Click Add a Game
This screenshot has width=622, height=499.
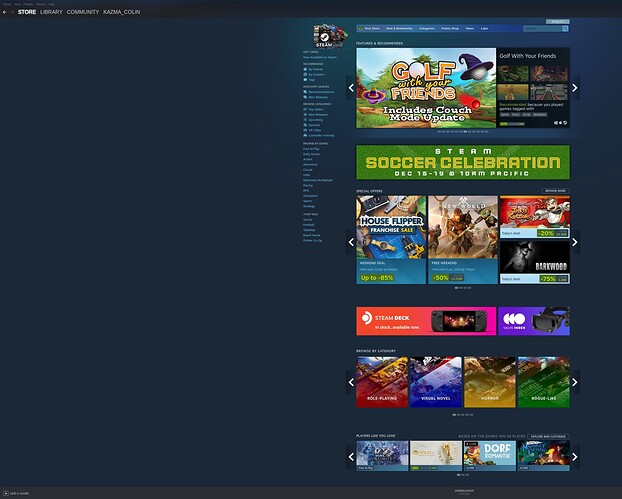point(16,493)
